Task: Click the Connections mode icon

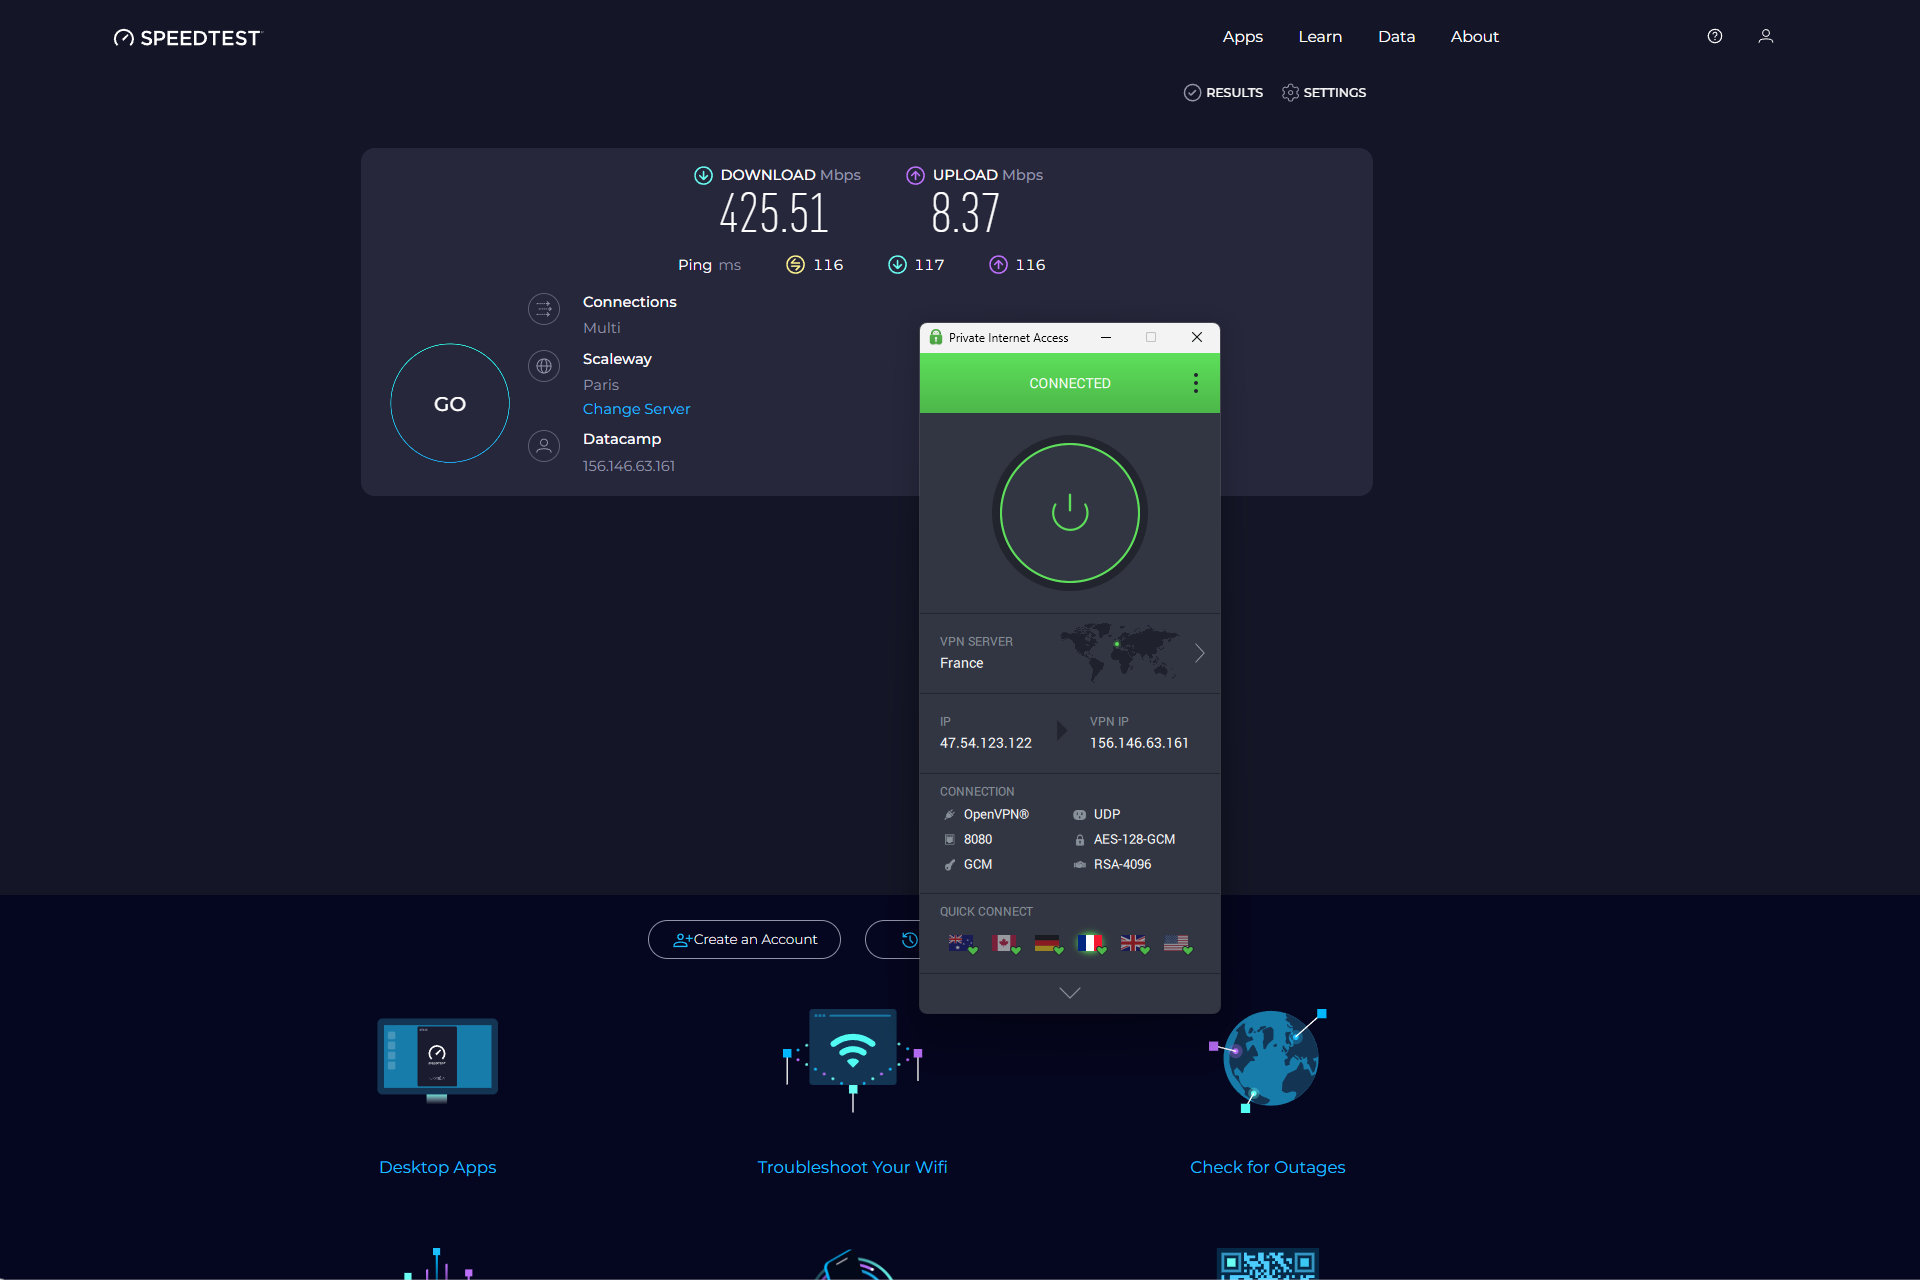Action: click(544, 309)
